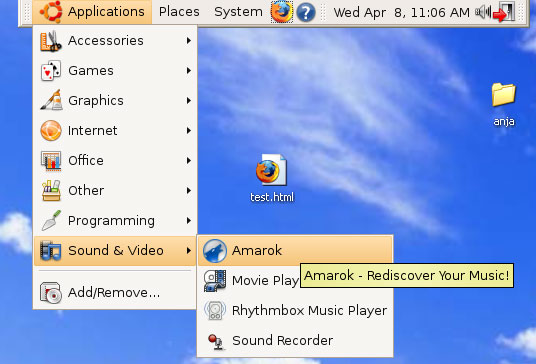Select the Sound & Video menu entry

(x=115, y=251)
